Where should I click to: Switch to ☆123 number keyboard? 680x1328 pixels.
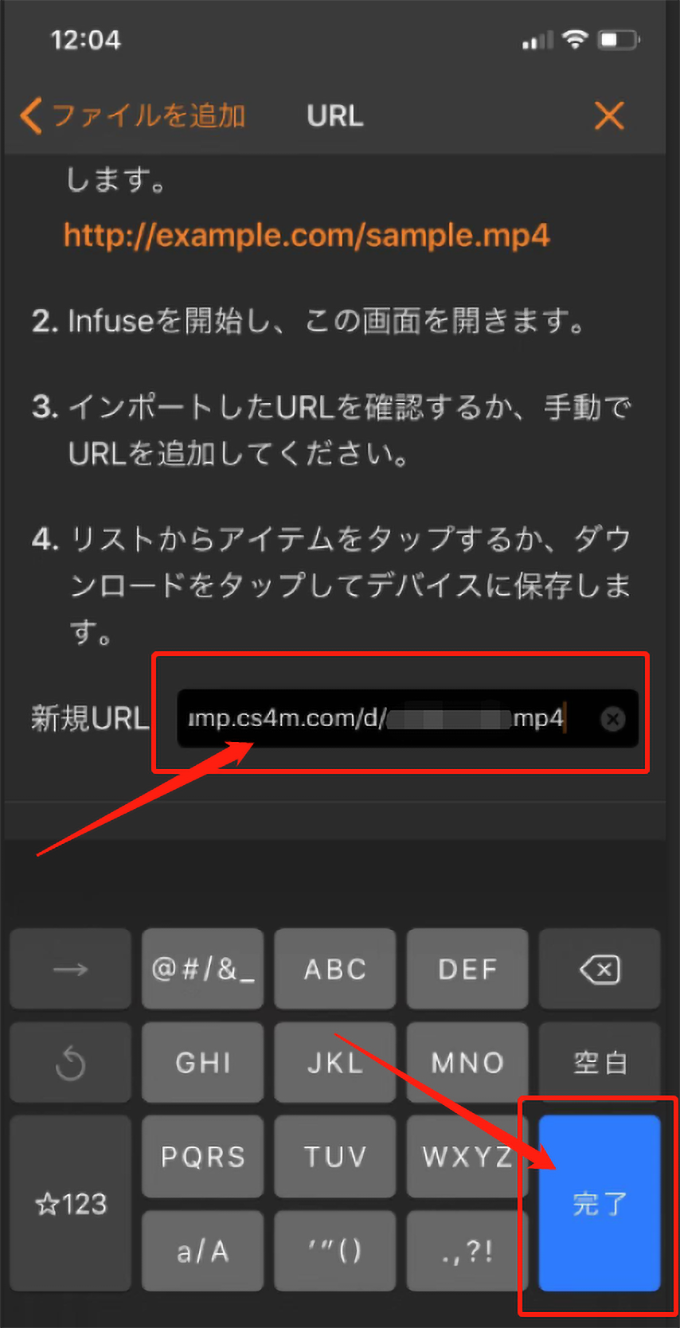point(70,1203)
